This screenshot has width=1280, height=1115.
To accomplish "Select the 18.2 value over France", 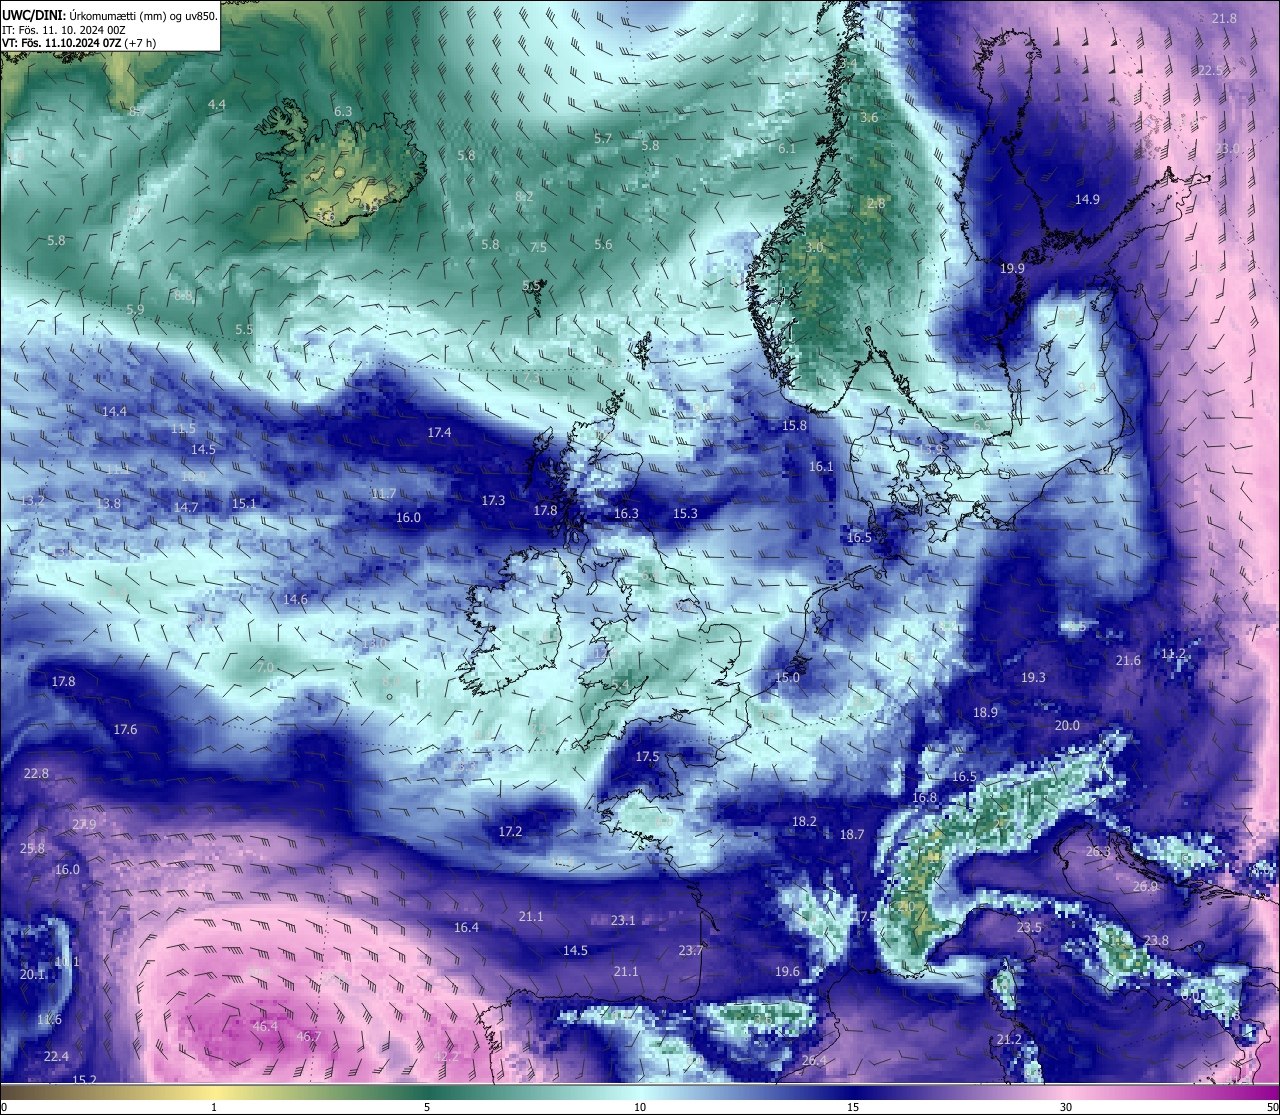I will click(804, 822).
